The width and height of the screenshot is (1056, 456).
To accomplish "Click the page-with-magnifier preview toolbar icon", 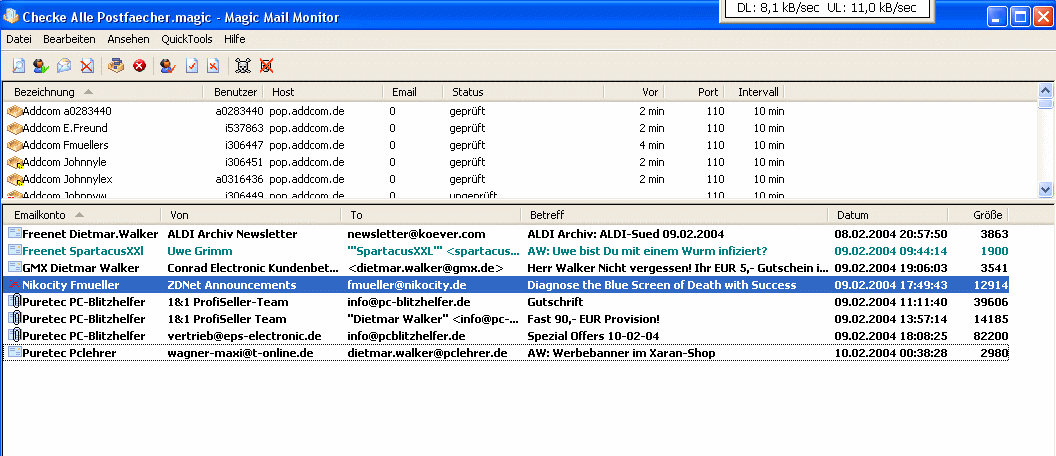I will [18, 66].
